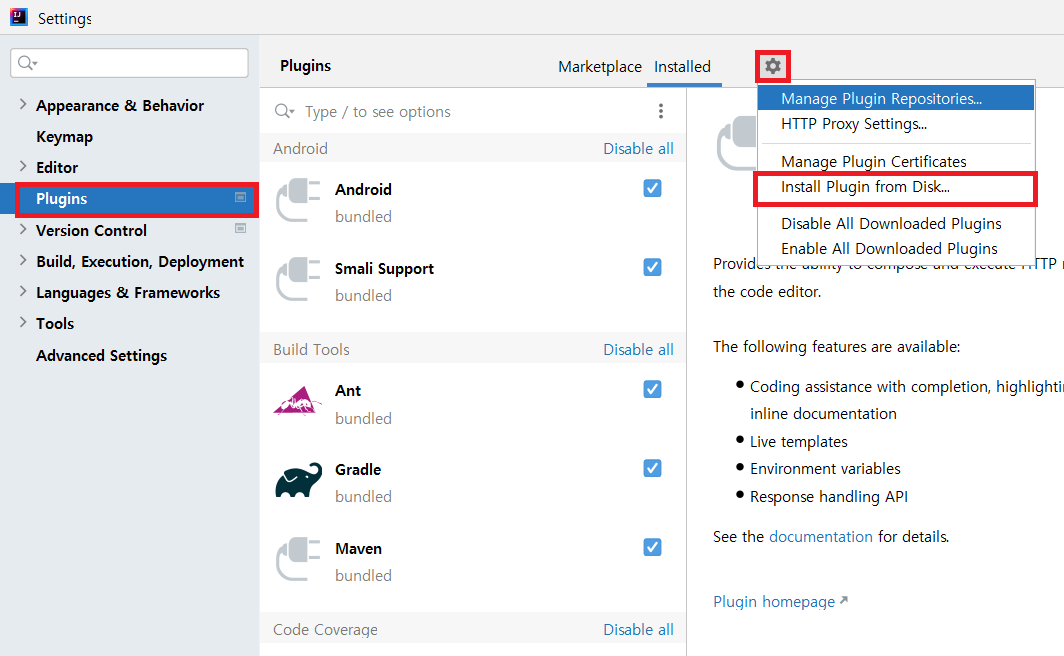Select the Smali Support plugin name
The height and width of the screenshot is (656, 1064).
[384, 269]
